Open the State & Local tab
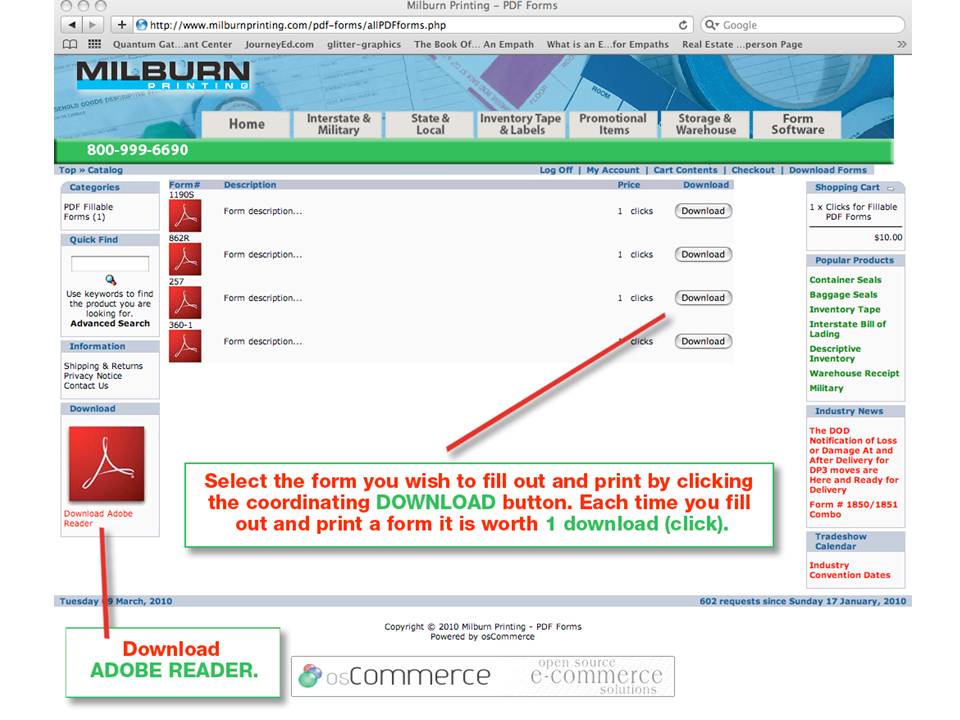This screenshot has width=960, height=720. (430, 124)
